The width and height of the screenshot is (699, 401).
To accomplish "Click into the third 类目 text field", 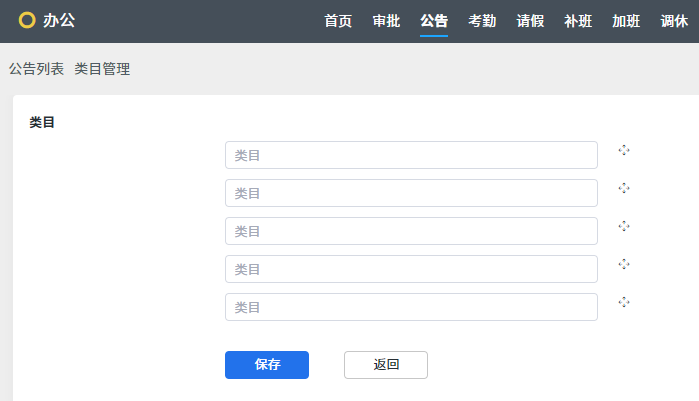I will (x=411, y=231).
